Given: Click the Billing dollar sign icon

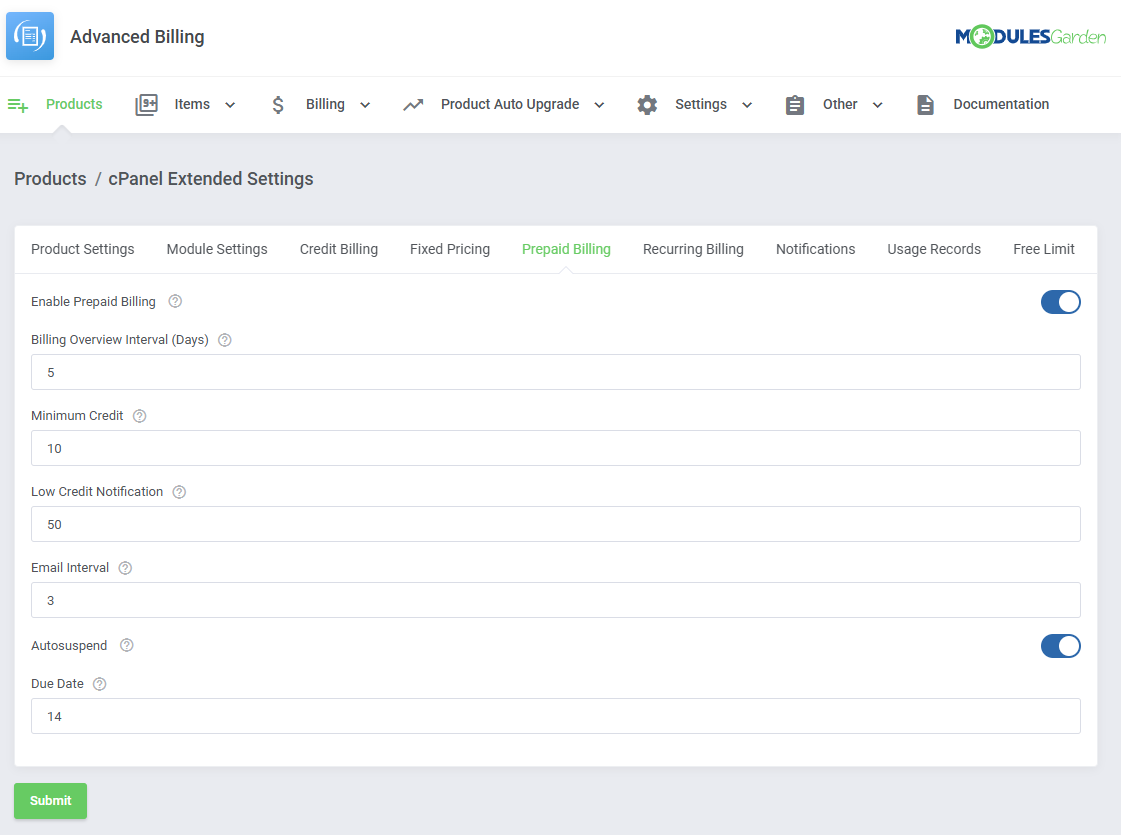Looking at the screenshot, I should pyautogui.click(x=278, y=105).
